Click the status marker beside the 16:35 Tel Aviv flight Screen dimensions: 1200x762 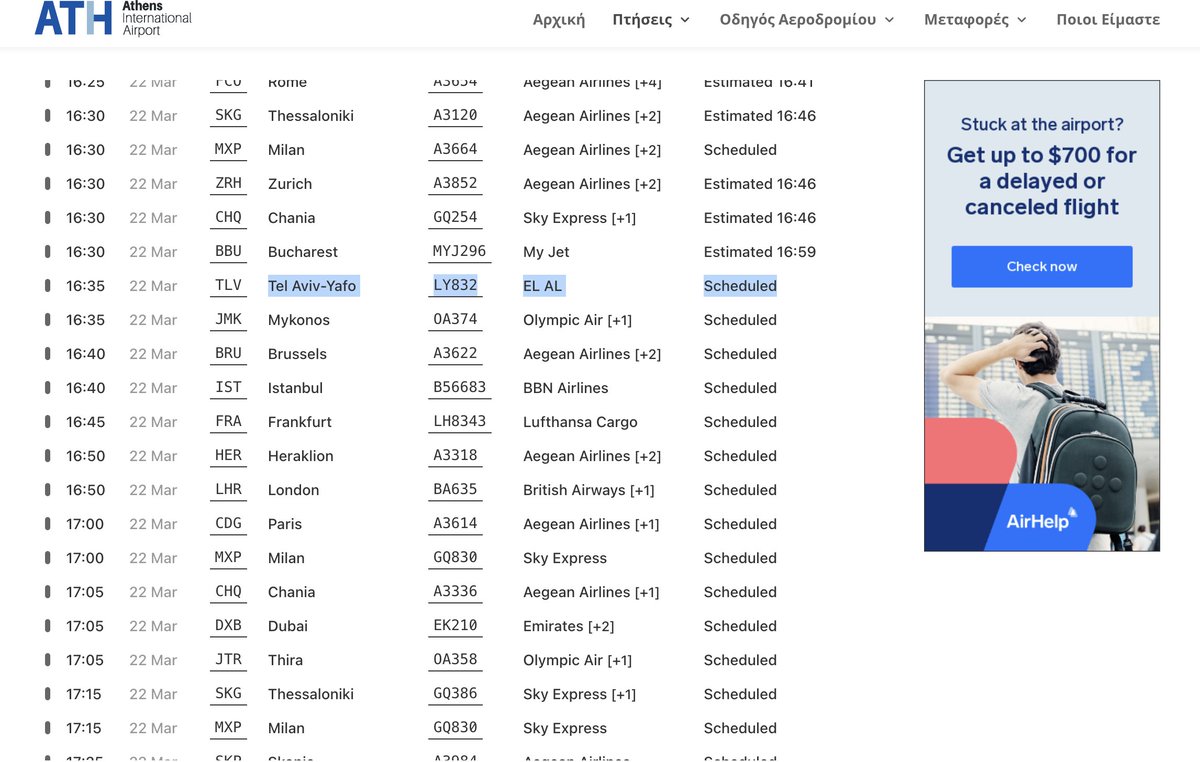pos(47,286)
